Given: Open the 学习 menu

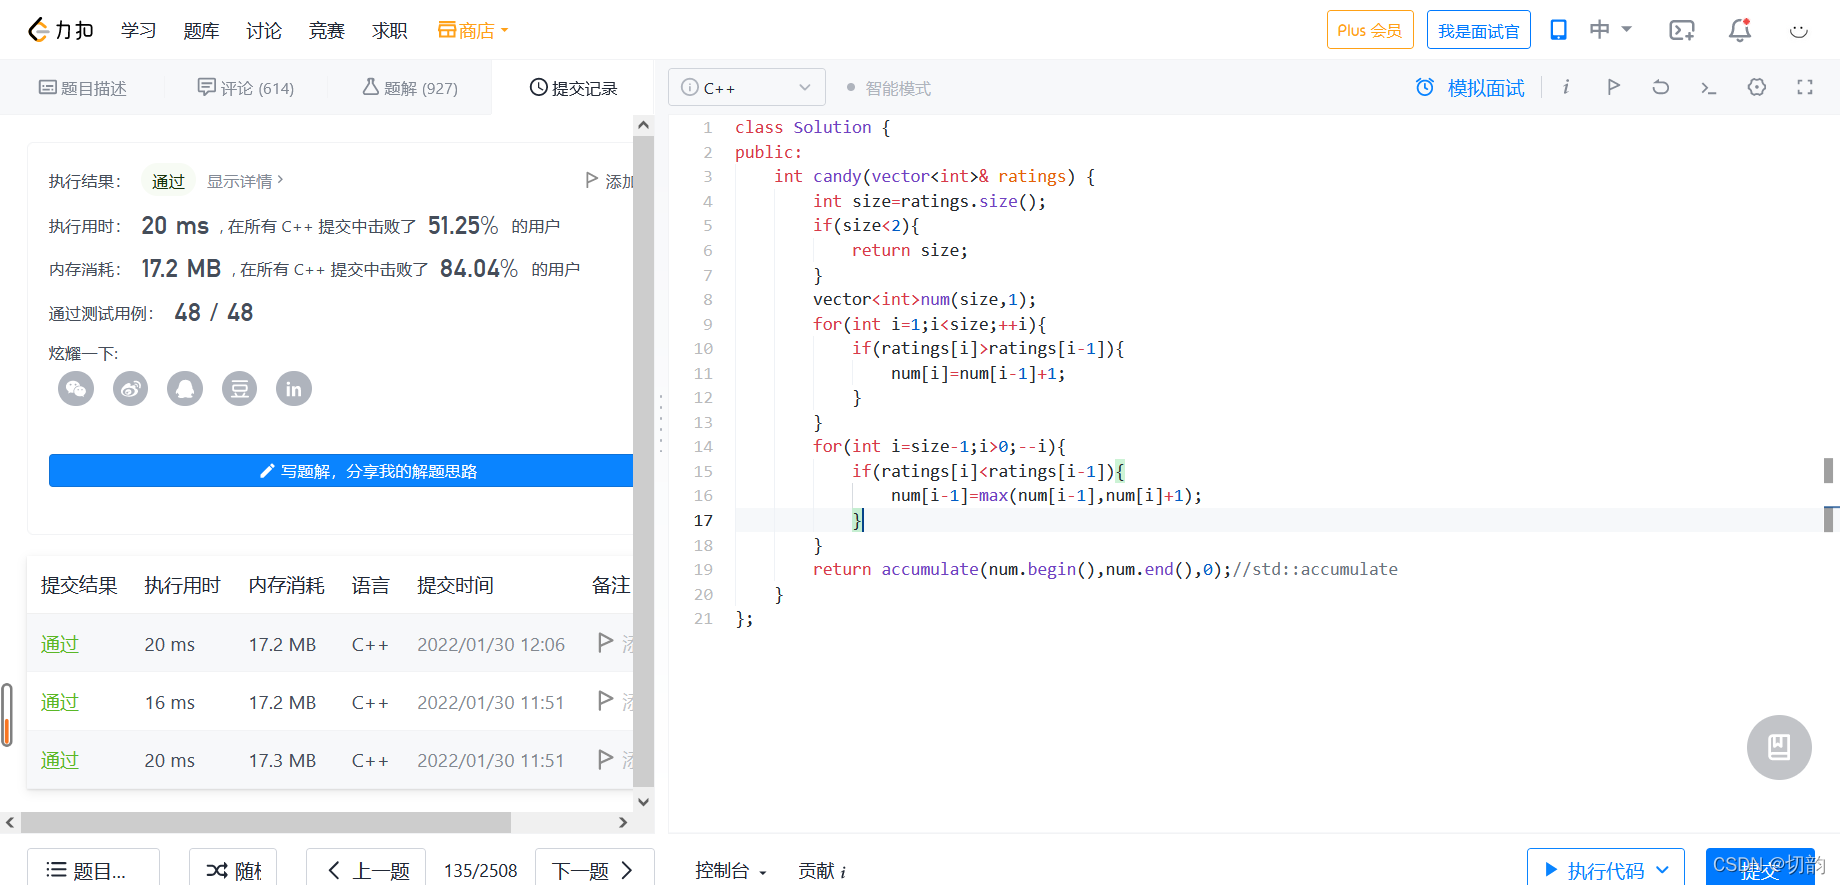Looking at the screenshot, I should (139, 30).
